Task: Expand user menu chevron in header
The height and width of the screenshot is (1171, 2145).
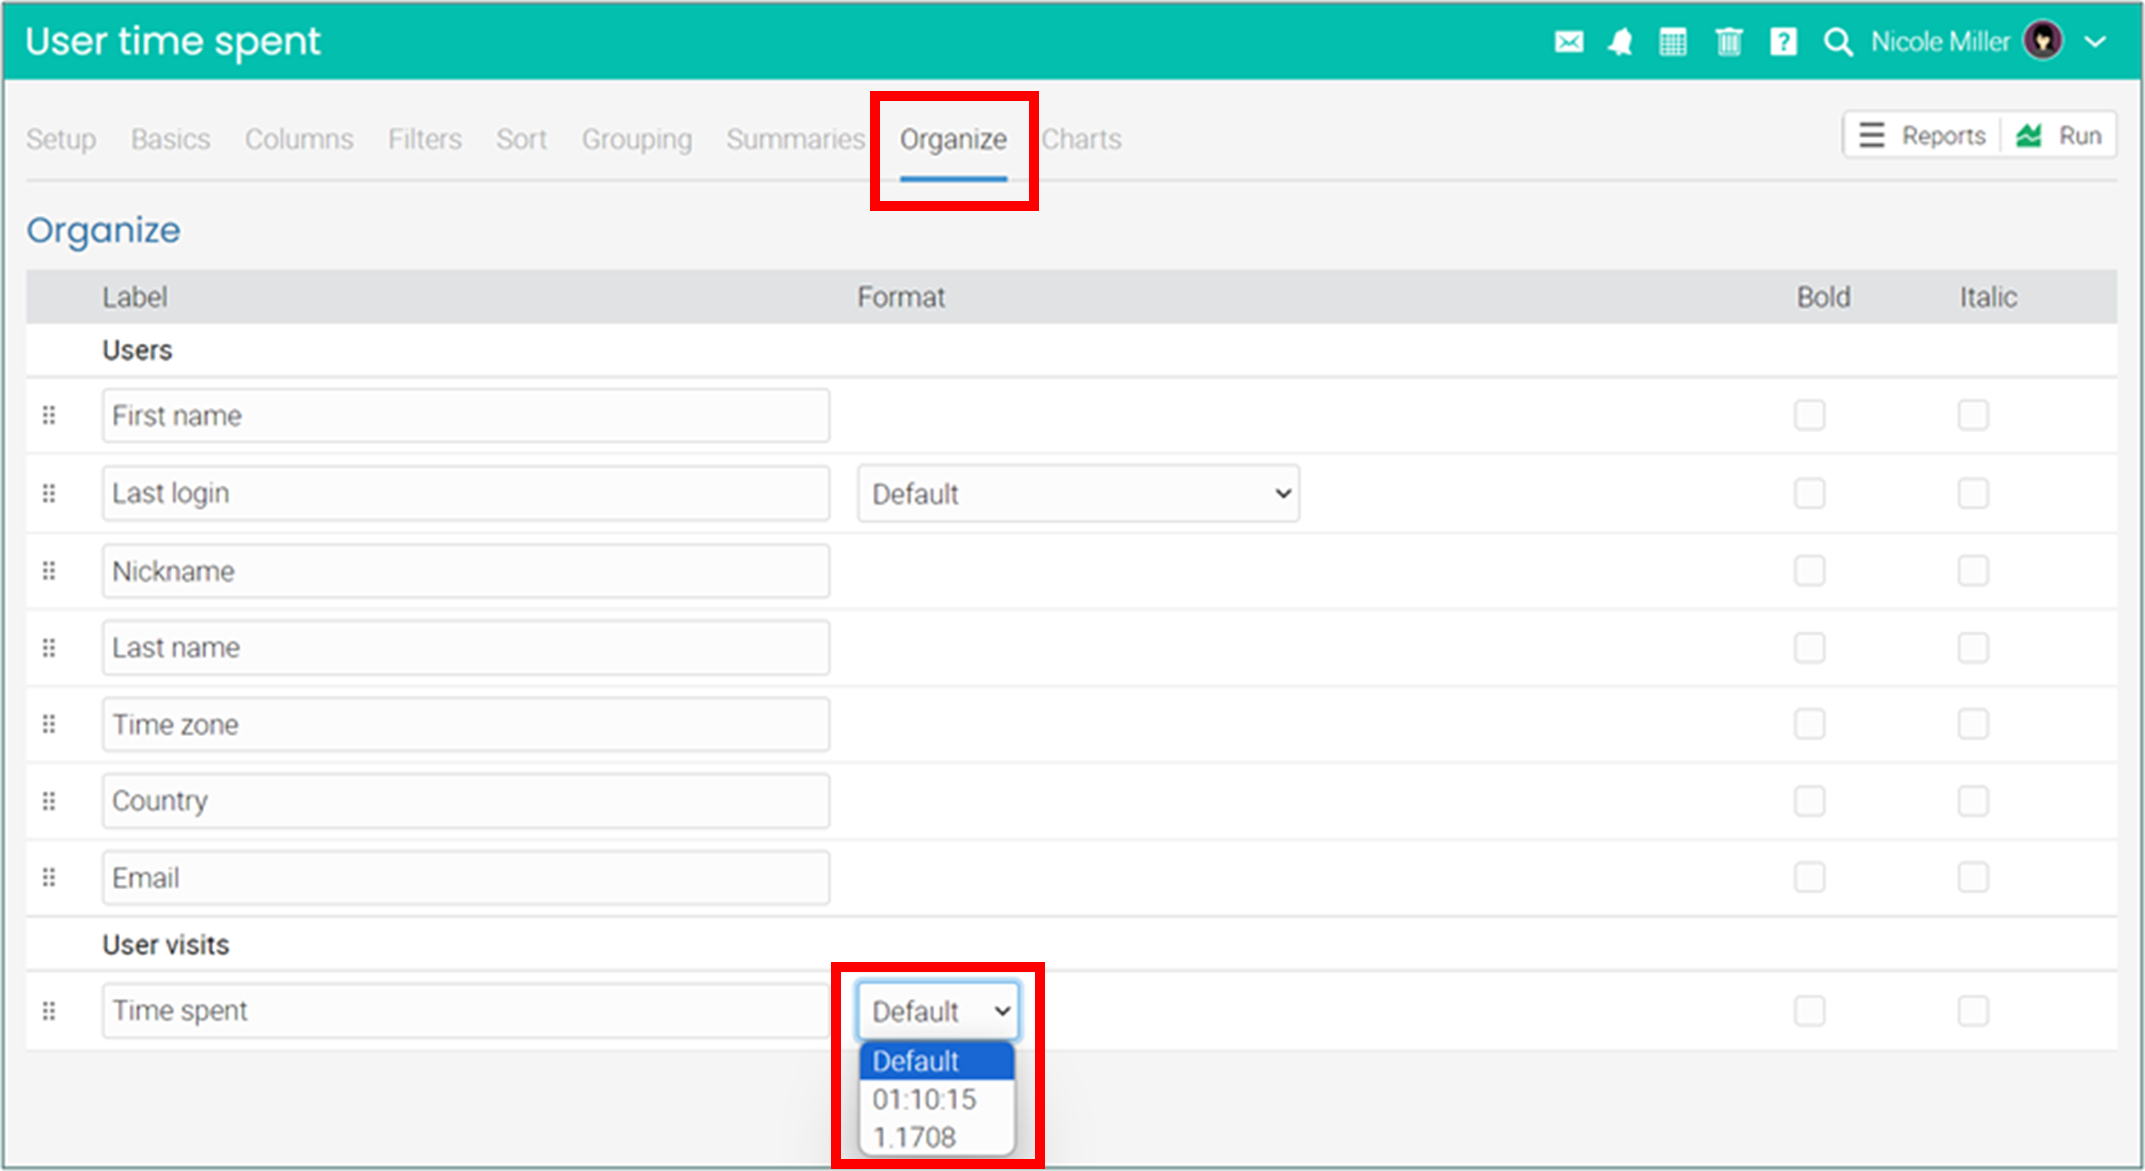Action: (2095, 42)
